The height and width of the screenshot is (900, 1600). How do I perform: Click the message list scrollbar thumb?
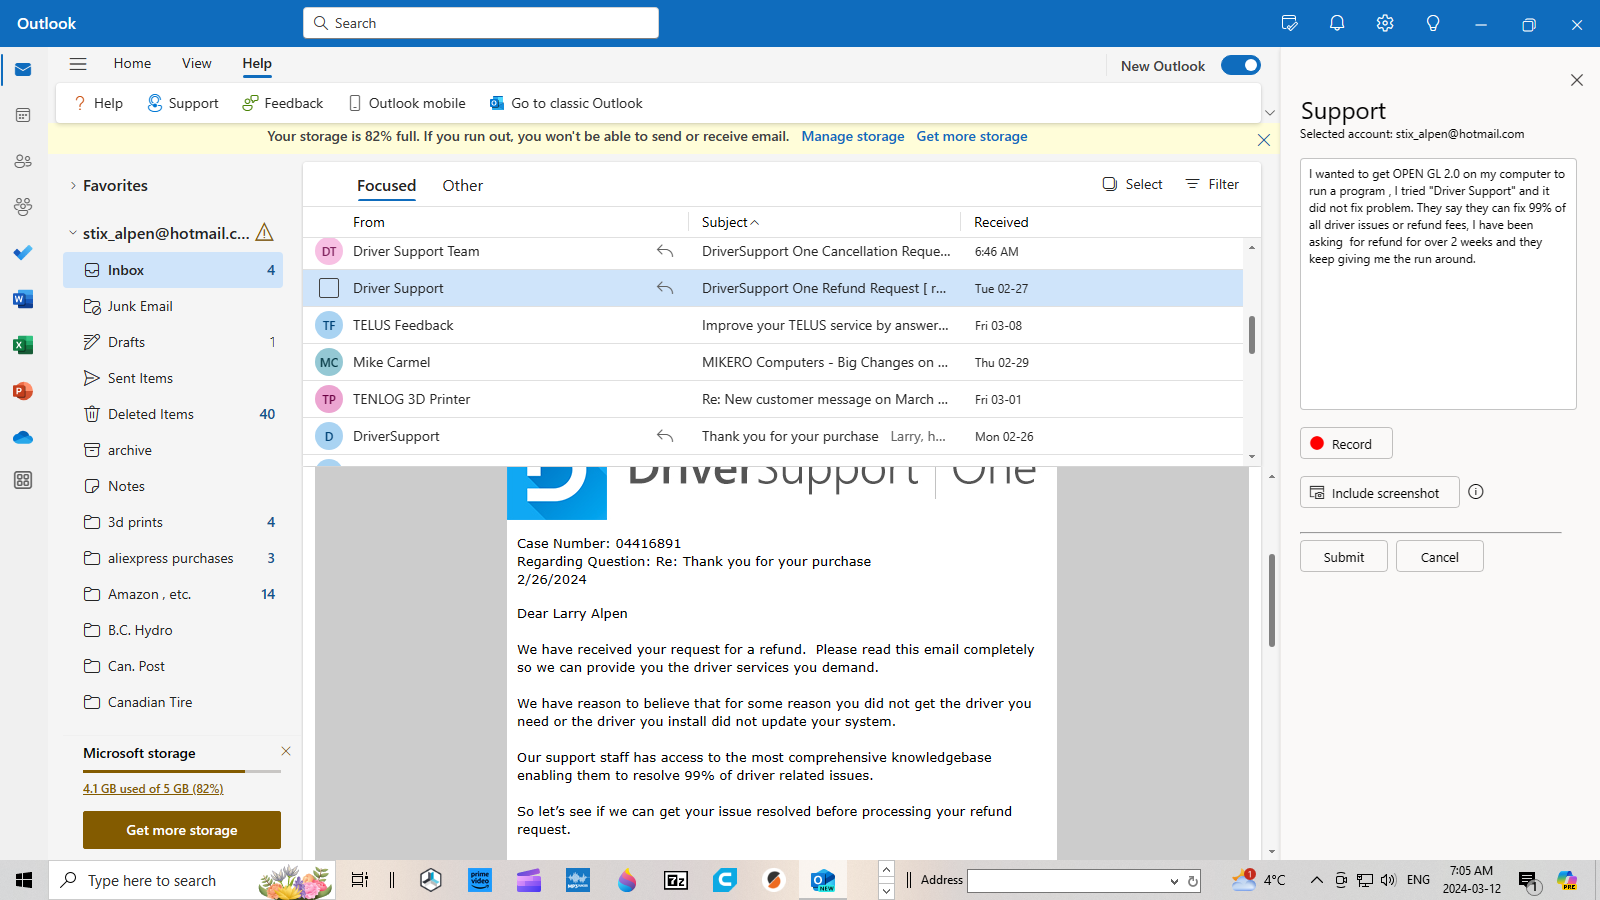tap(1252, 335)
